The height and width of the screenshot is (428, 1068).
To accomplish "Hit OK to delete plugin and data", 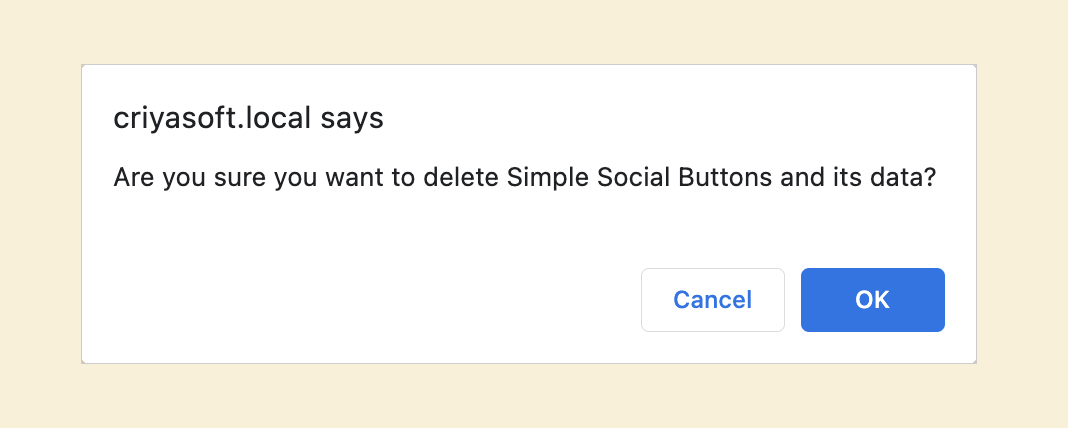I will coord(873,300).
